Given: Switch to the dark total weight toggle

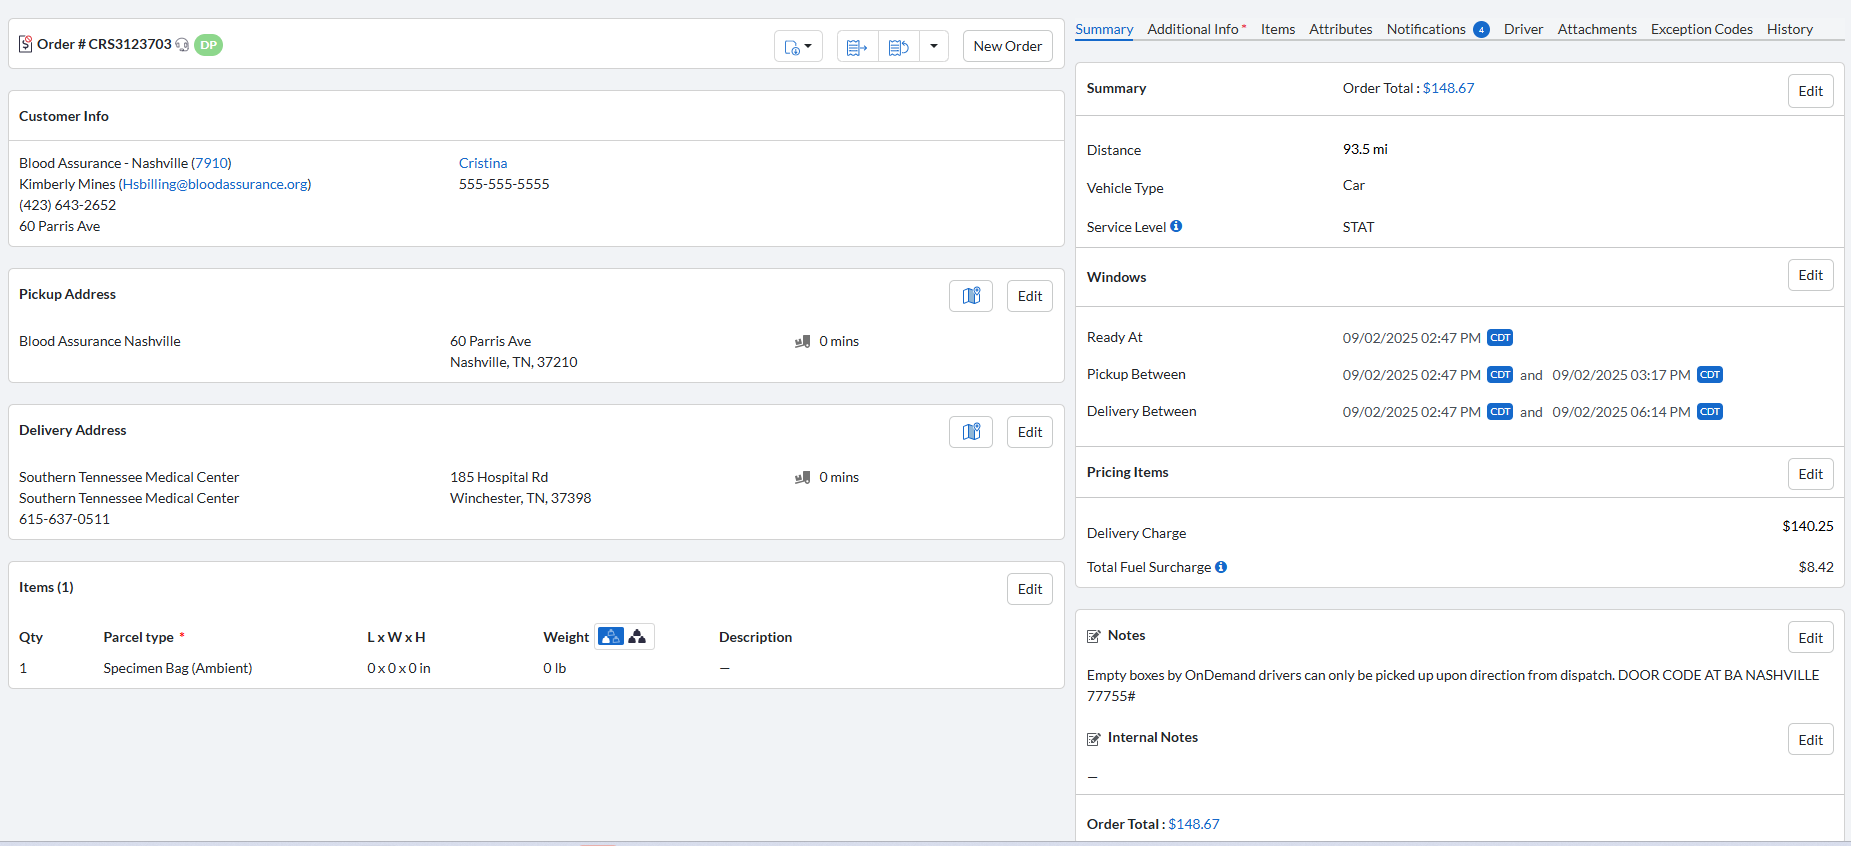Looking at the screenshot, I should pos(638,637).
